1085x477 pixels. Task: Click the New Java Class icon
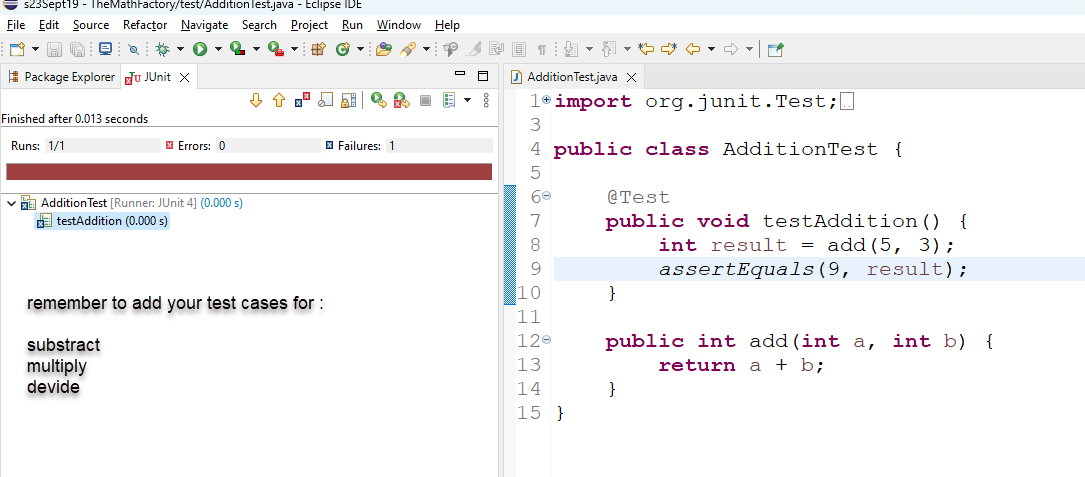[x=343, y=49]
